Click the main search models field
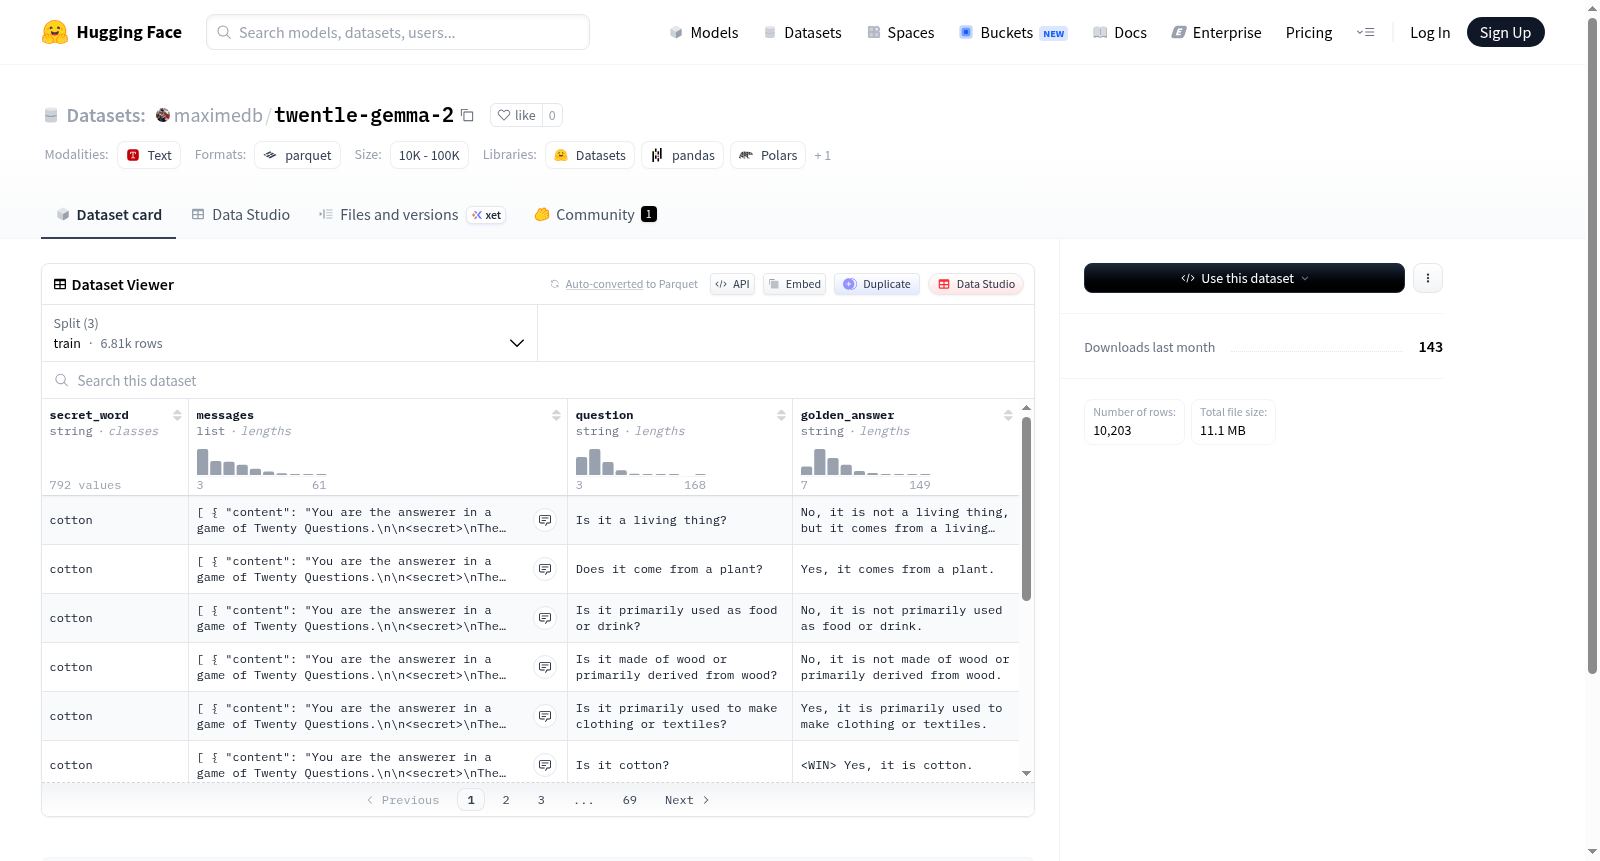 [x=398, y=32]
